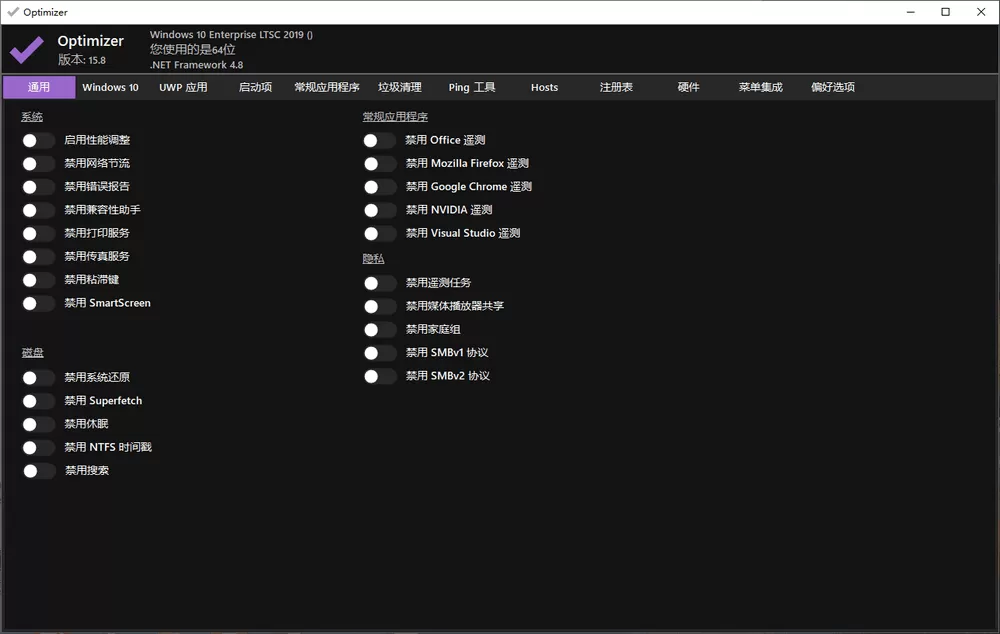Image resolution: width=1000 pixels, height=634 pixels.
Task: Toggle 禁用 SMBv1 协议
Action: point(379,352)
